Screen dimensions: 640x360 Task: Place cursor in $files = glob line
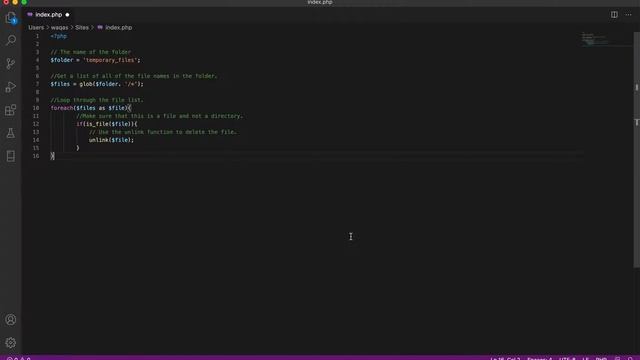click(97, 84)
